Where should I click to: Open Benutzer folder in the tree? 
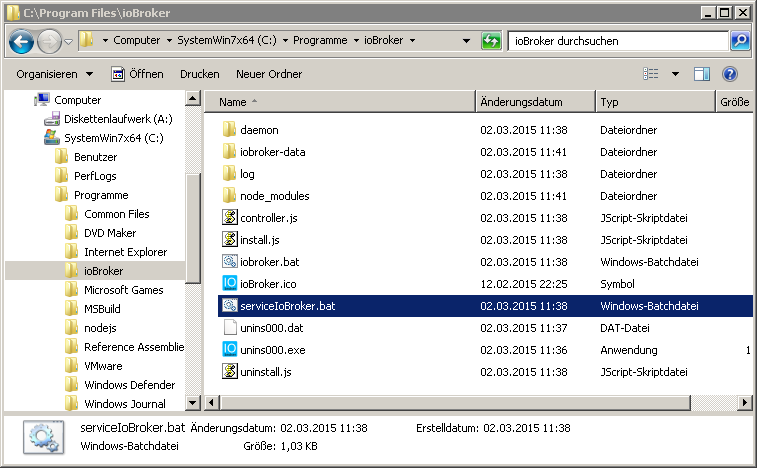click(x=95, y=157)
